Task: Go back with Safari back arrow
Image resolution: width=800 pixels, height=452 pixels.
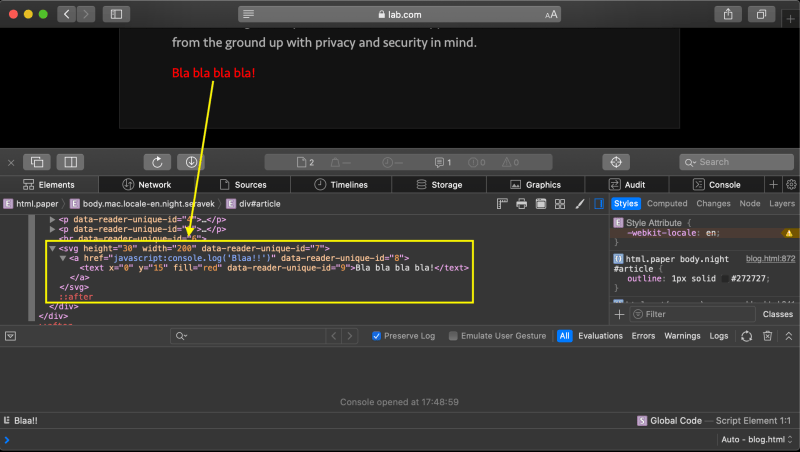Action: pyautogui.click(x=66, y=14)
